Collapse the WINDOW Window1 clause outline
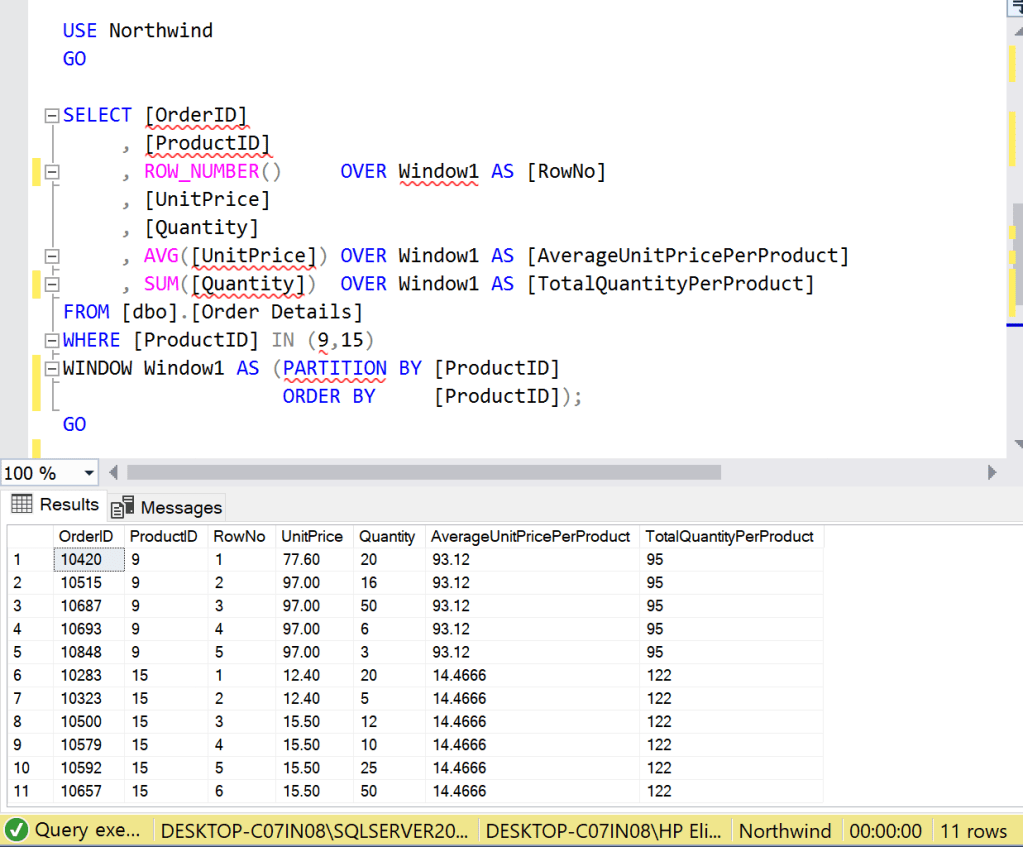 [52, 369]
